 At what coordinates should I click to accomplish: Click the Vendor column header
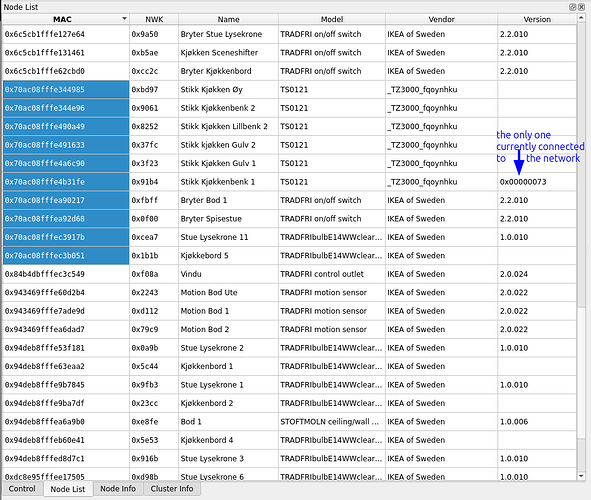point(441,19)
